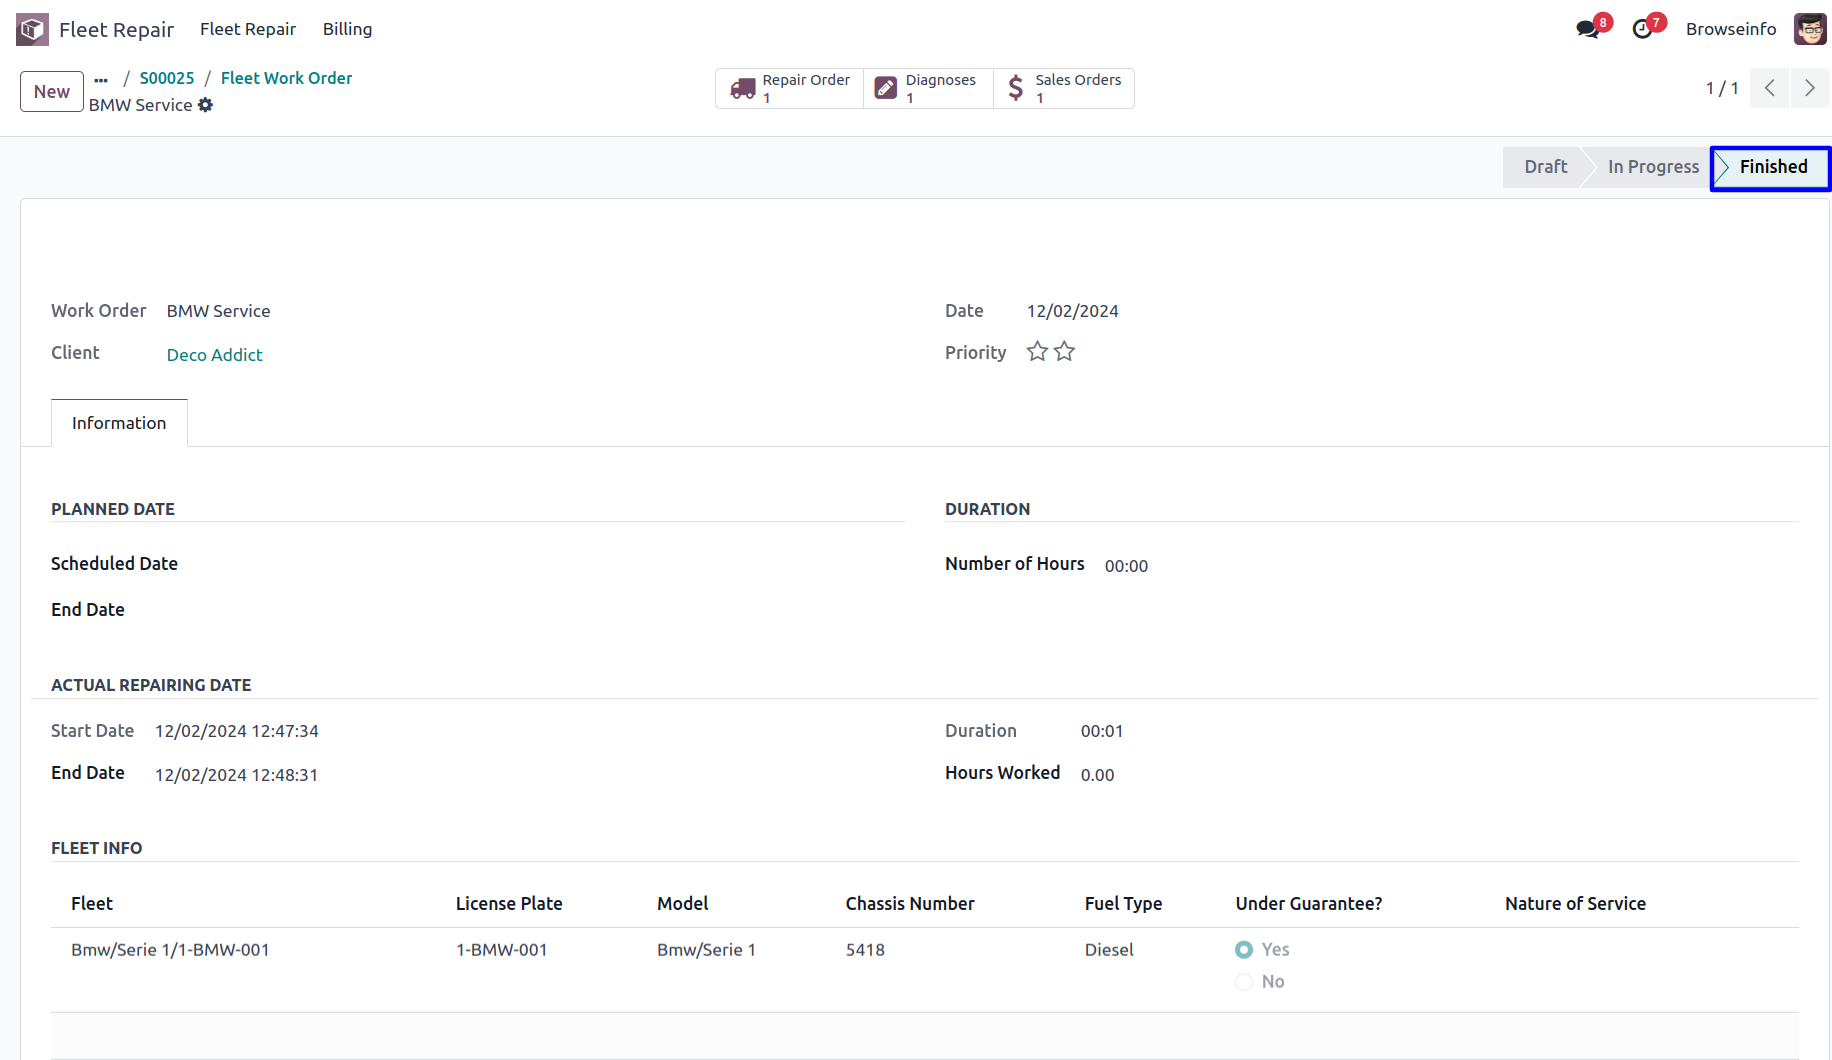Set priority with the first star
Viewport: 1832px width, 1060px height.
click(1037, 352)
